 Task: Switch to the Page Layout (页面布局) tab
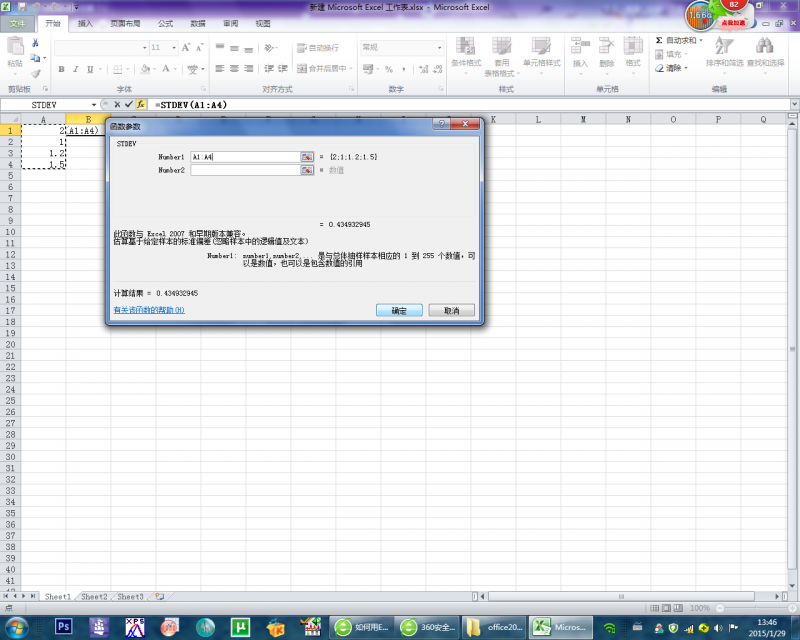click(x=125, y=23)
